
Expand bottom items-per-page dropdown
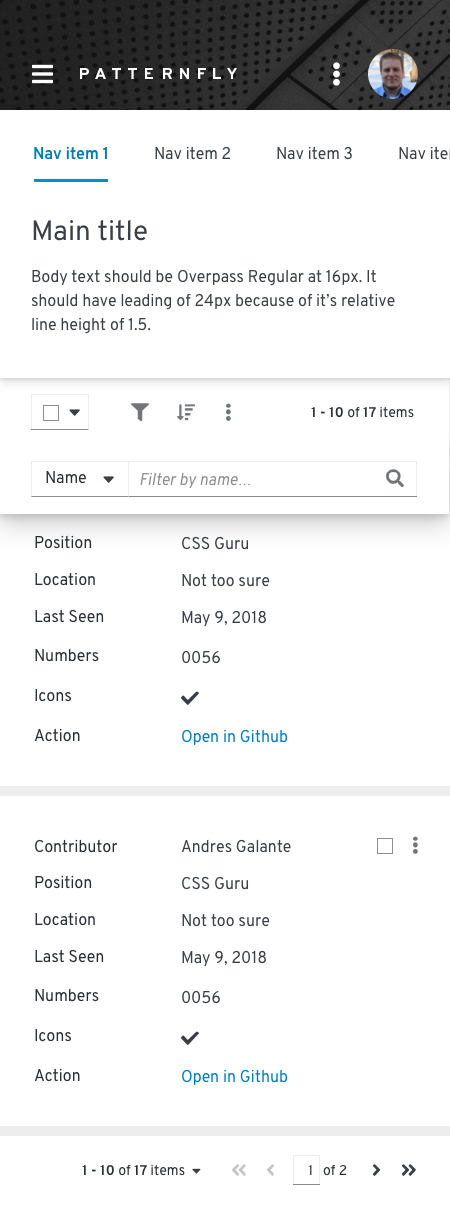coord(141,1170)
